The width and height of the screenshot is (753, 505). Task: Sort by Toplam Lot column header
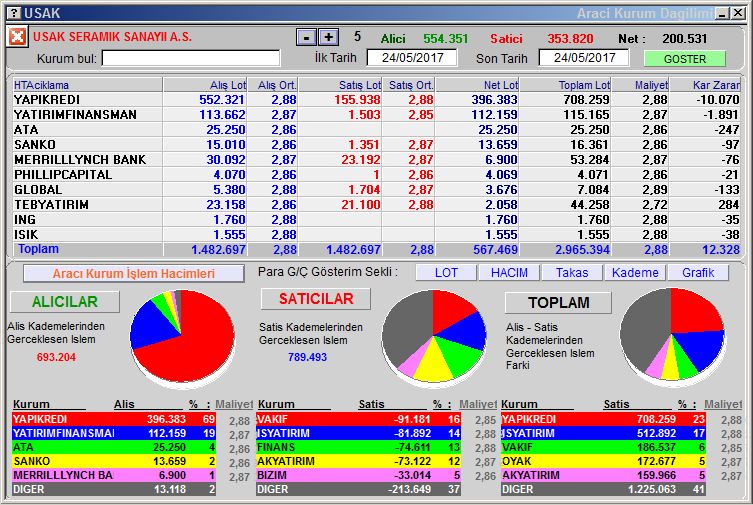tap(566, 85)
